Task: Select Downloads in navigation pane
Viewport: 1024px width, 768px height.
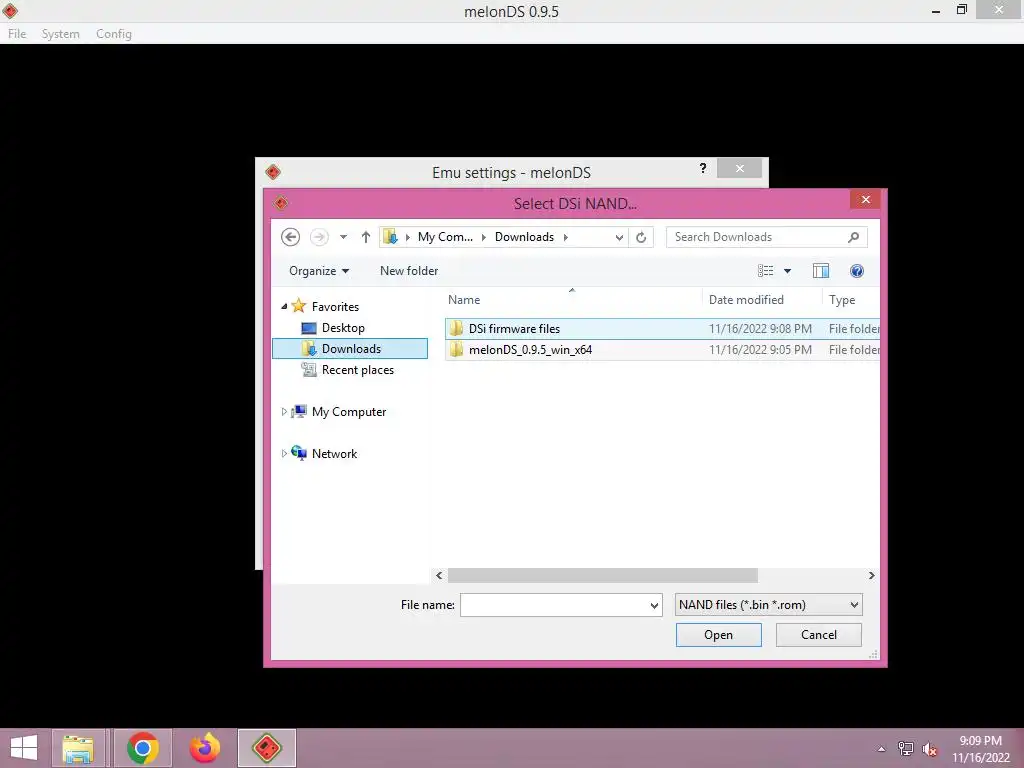Action: coord(350,349)
